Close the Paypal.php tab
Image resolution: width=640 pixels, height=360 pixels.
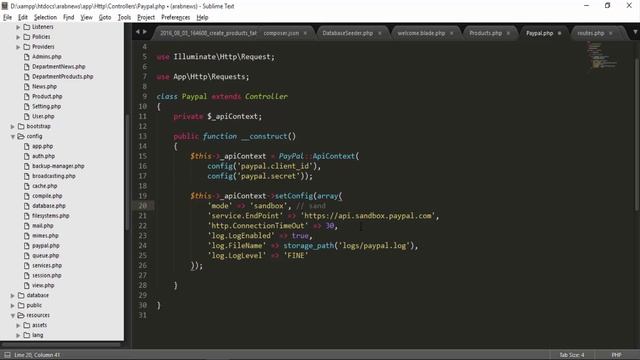click(560, 33)
